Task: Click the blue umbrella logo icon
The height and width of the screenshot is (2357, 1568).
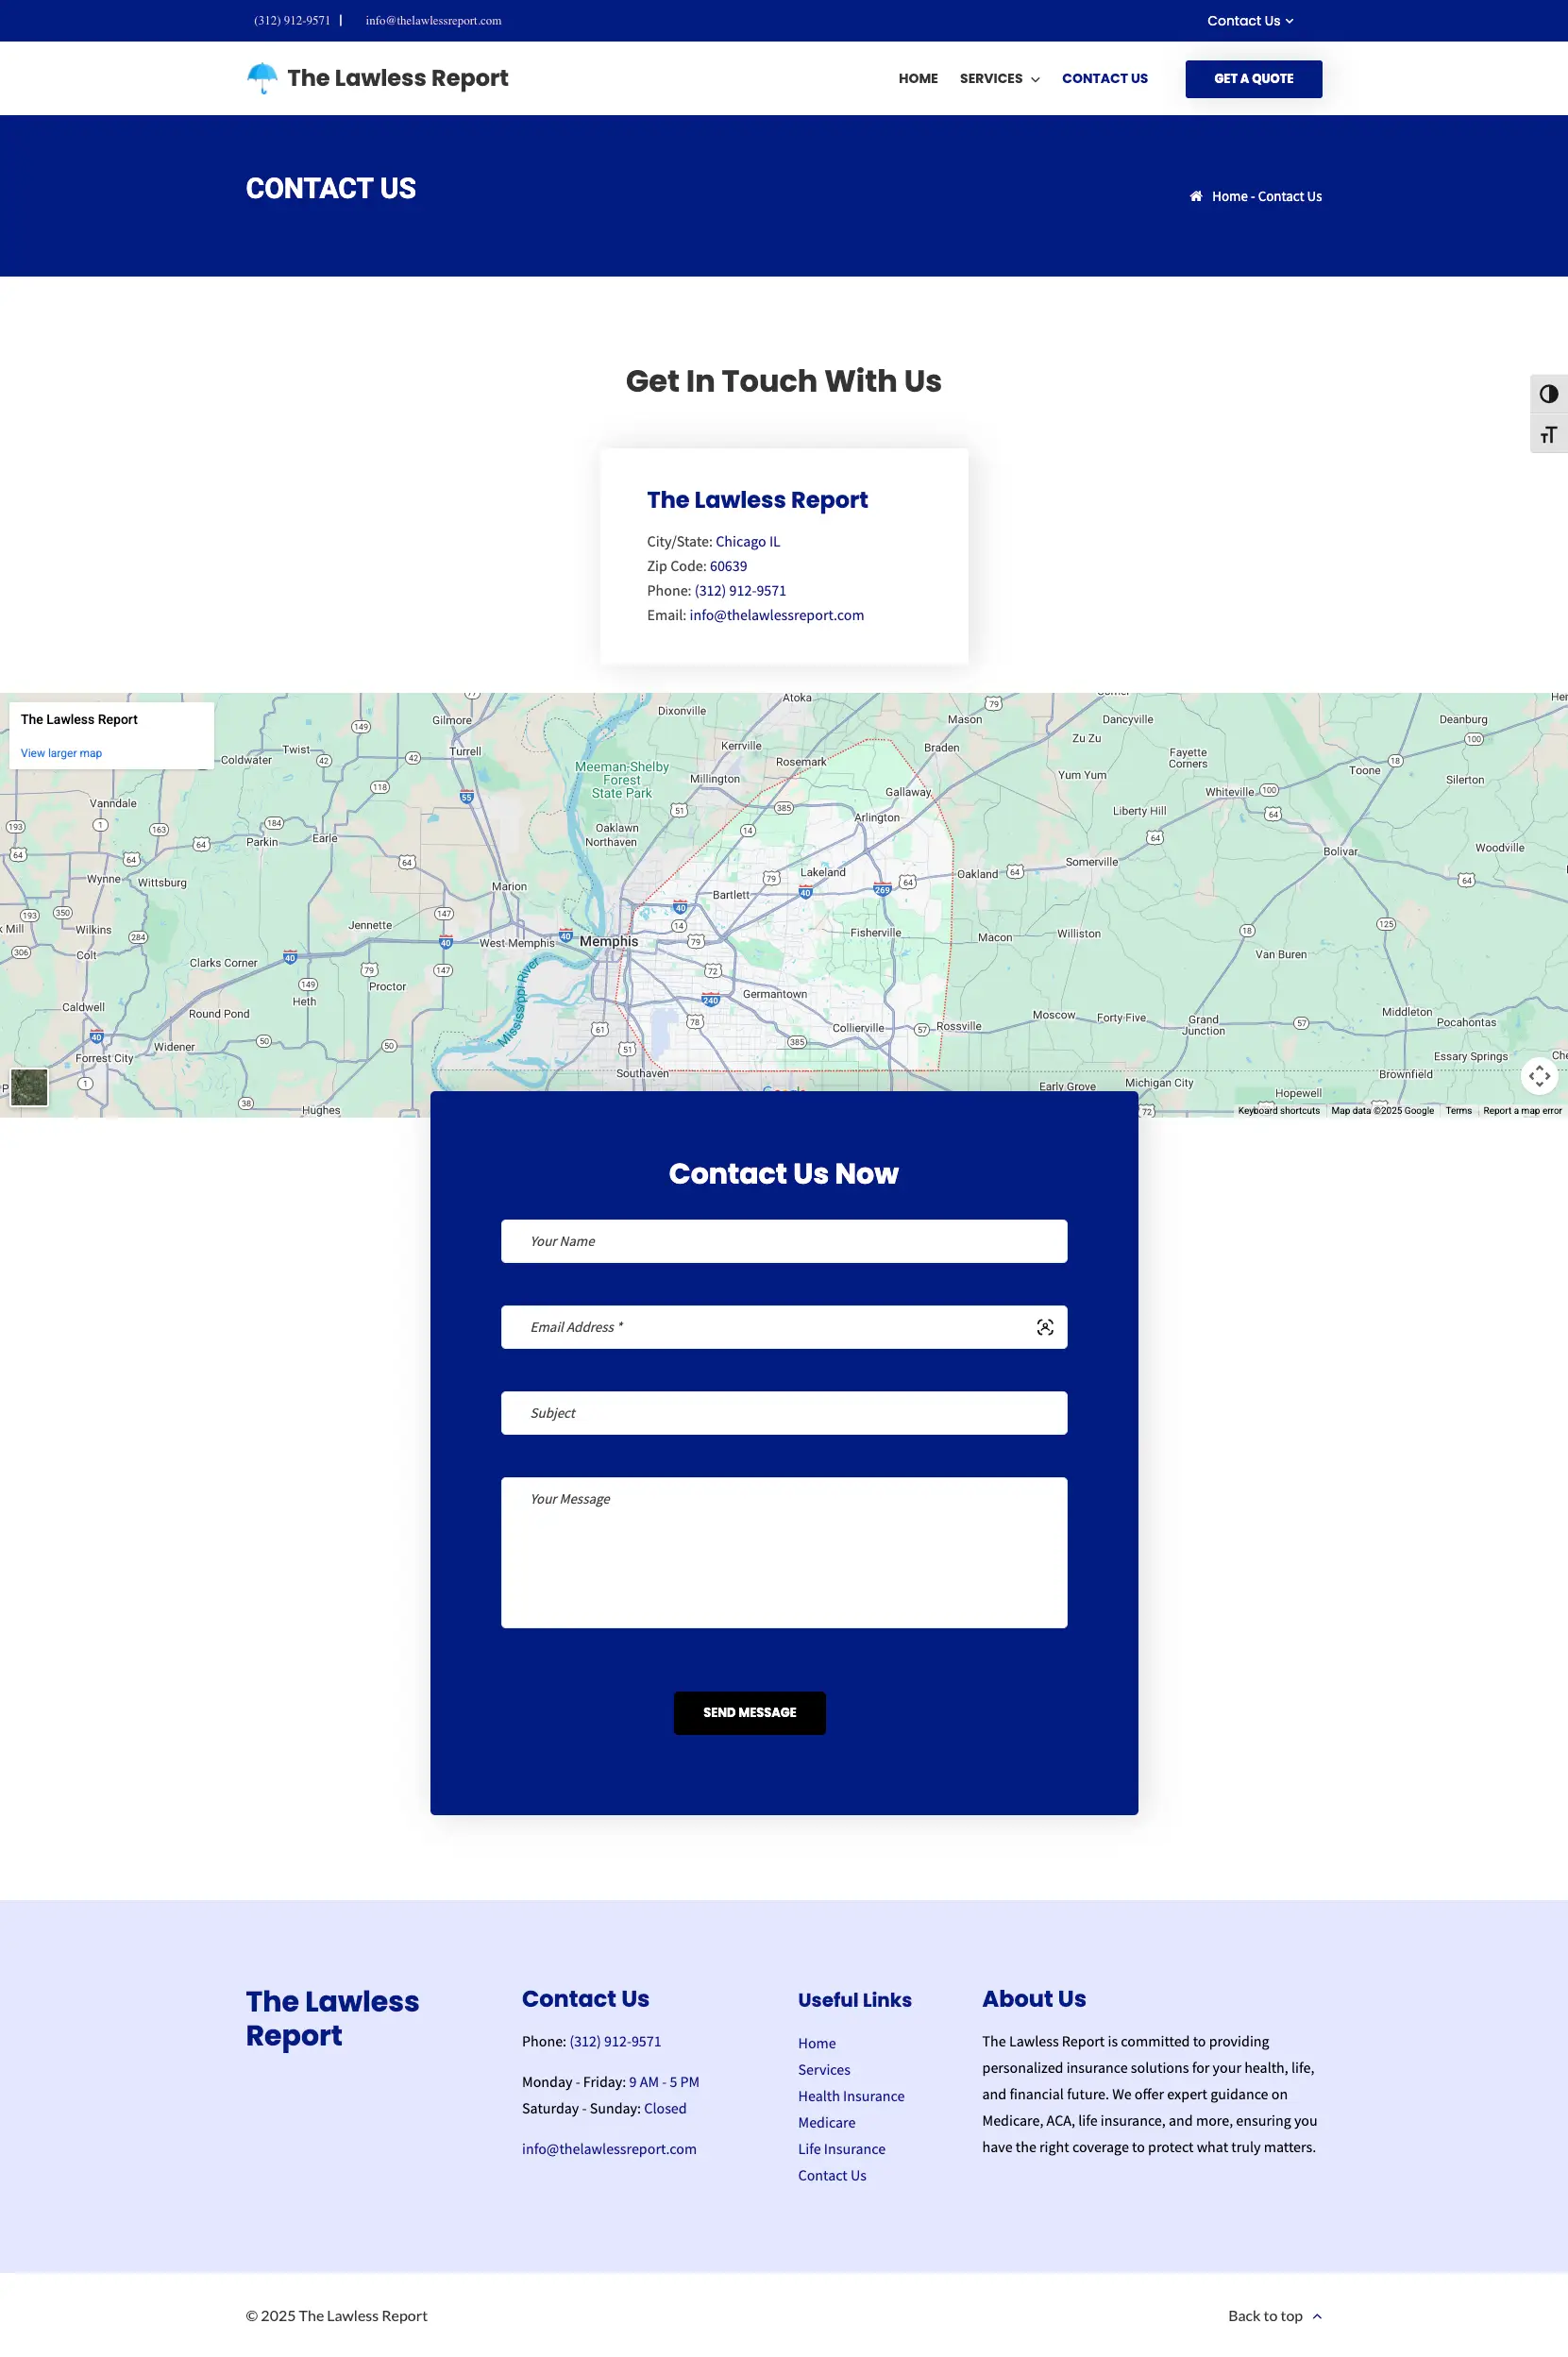Action: pyautogui.click(x=262, y=78)
